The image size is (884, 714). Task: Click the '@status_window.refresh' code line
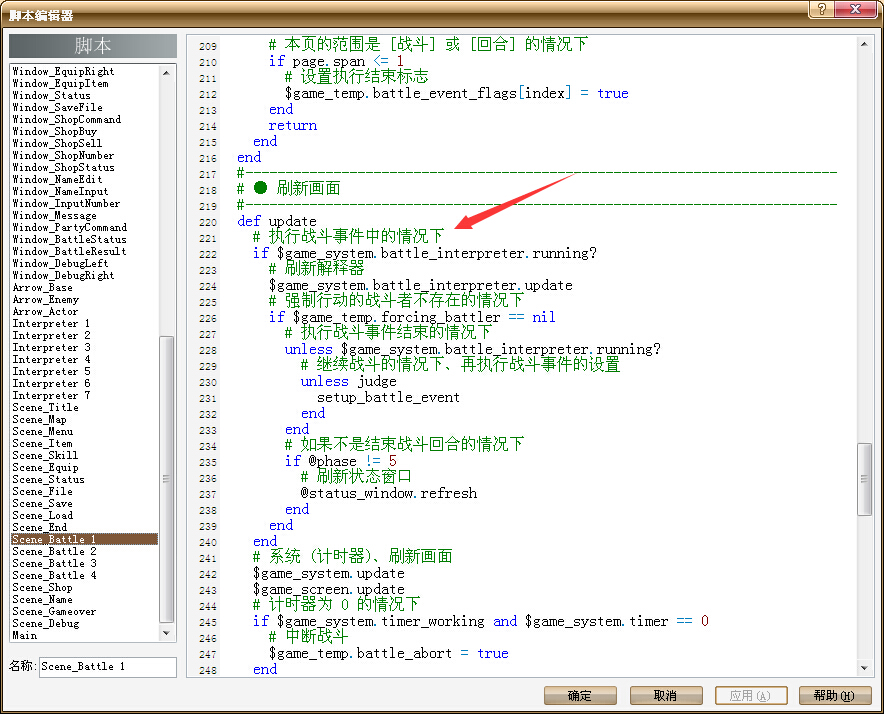pos(389,493)
